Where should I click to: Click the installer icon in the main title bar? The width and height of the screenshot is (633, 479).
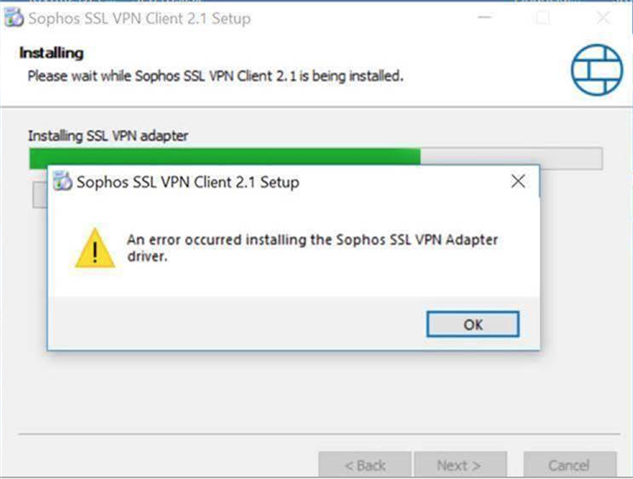14,18
